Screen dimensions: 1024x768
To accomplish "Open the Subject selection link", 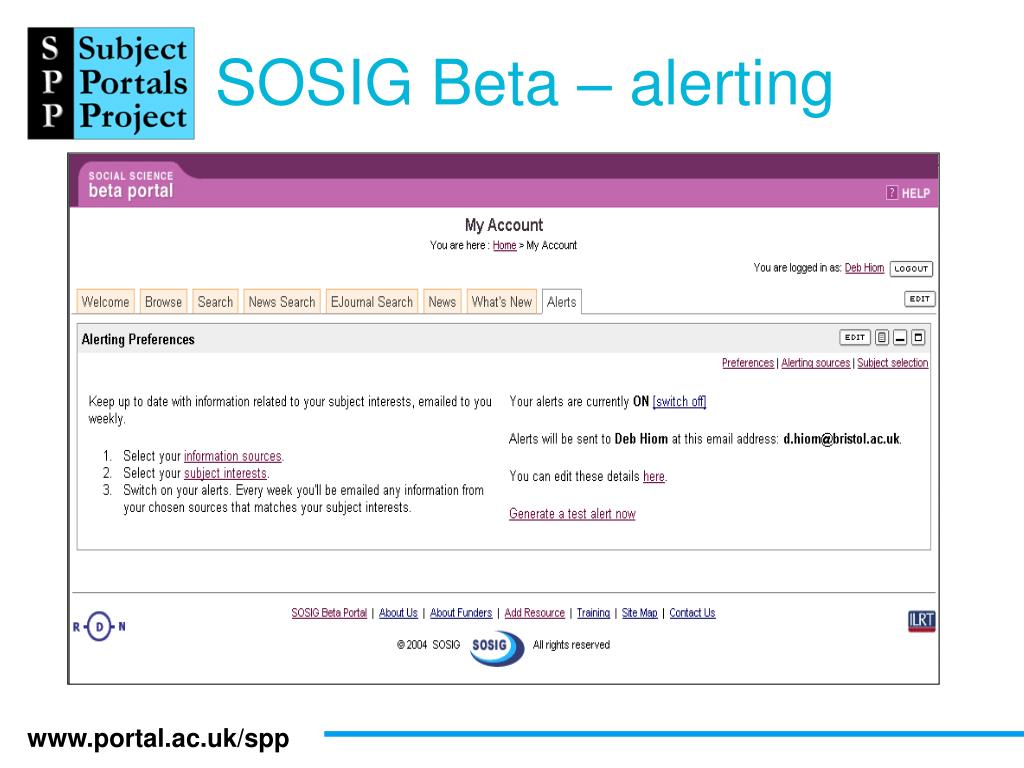I will click(x=893, y=363).
